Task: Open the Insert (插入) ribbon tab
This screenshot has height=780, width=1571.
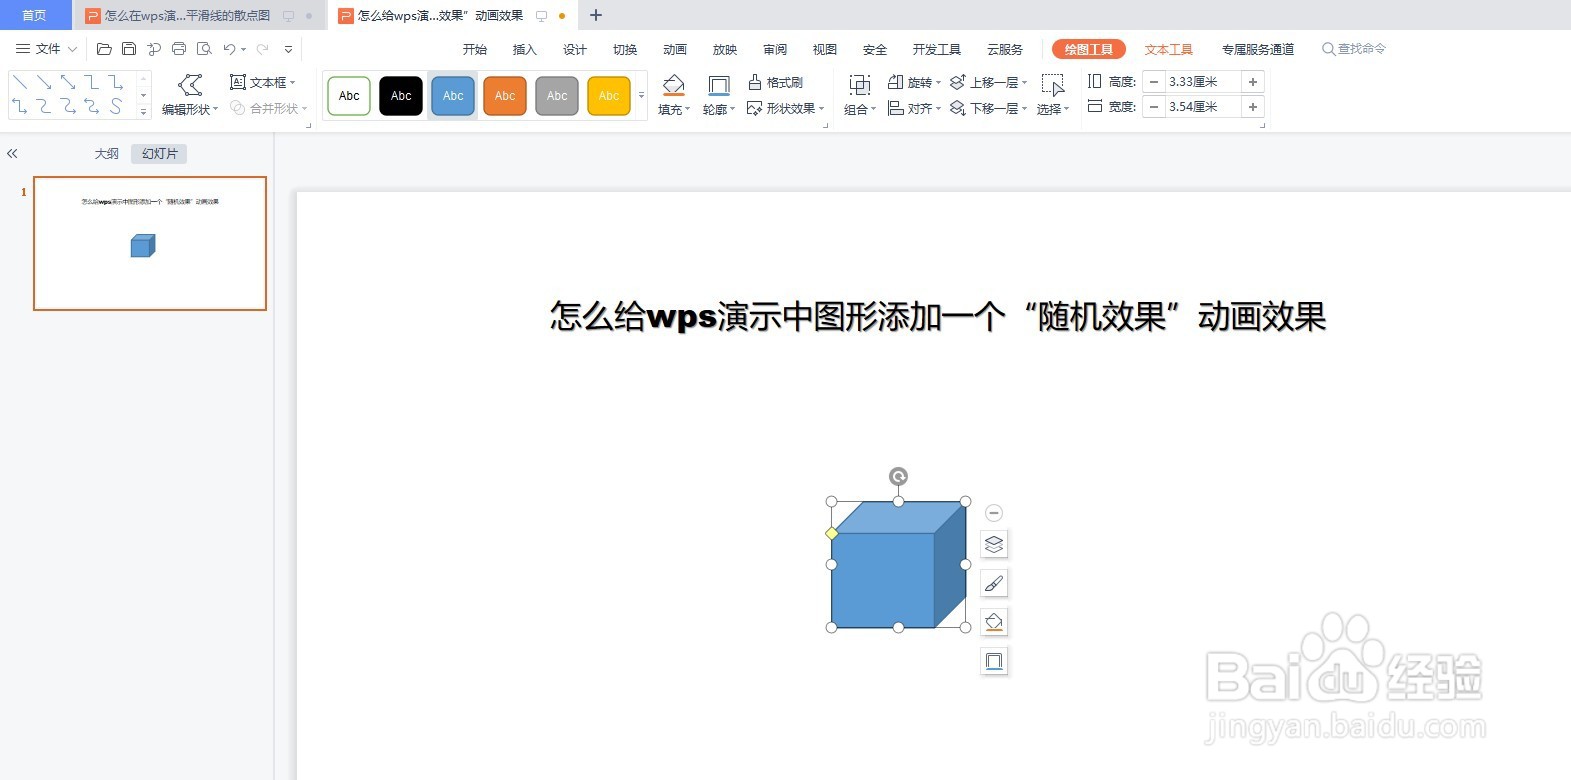Action: pos(525,49)
